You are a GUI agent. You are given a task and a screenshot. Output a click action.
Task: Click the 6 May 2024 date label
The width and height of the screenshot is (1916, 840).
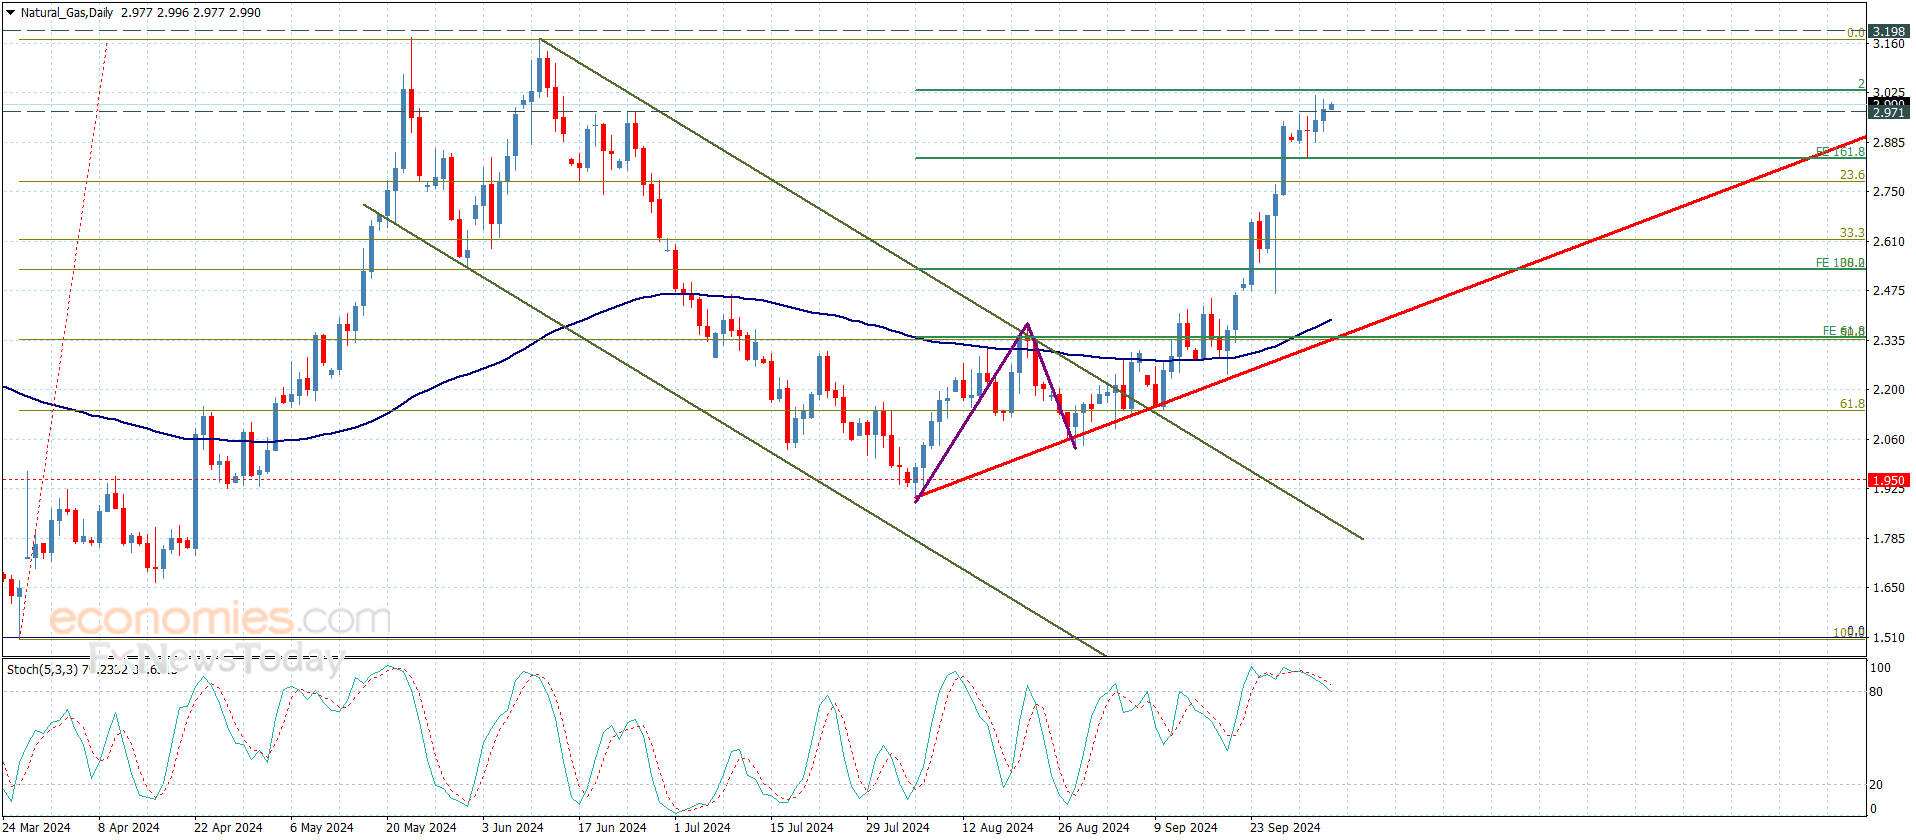click(x=322, y=827)
